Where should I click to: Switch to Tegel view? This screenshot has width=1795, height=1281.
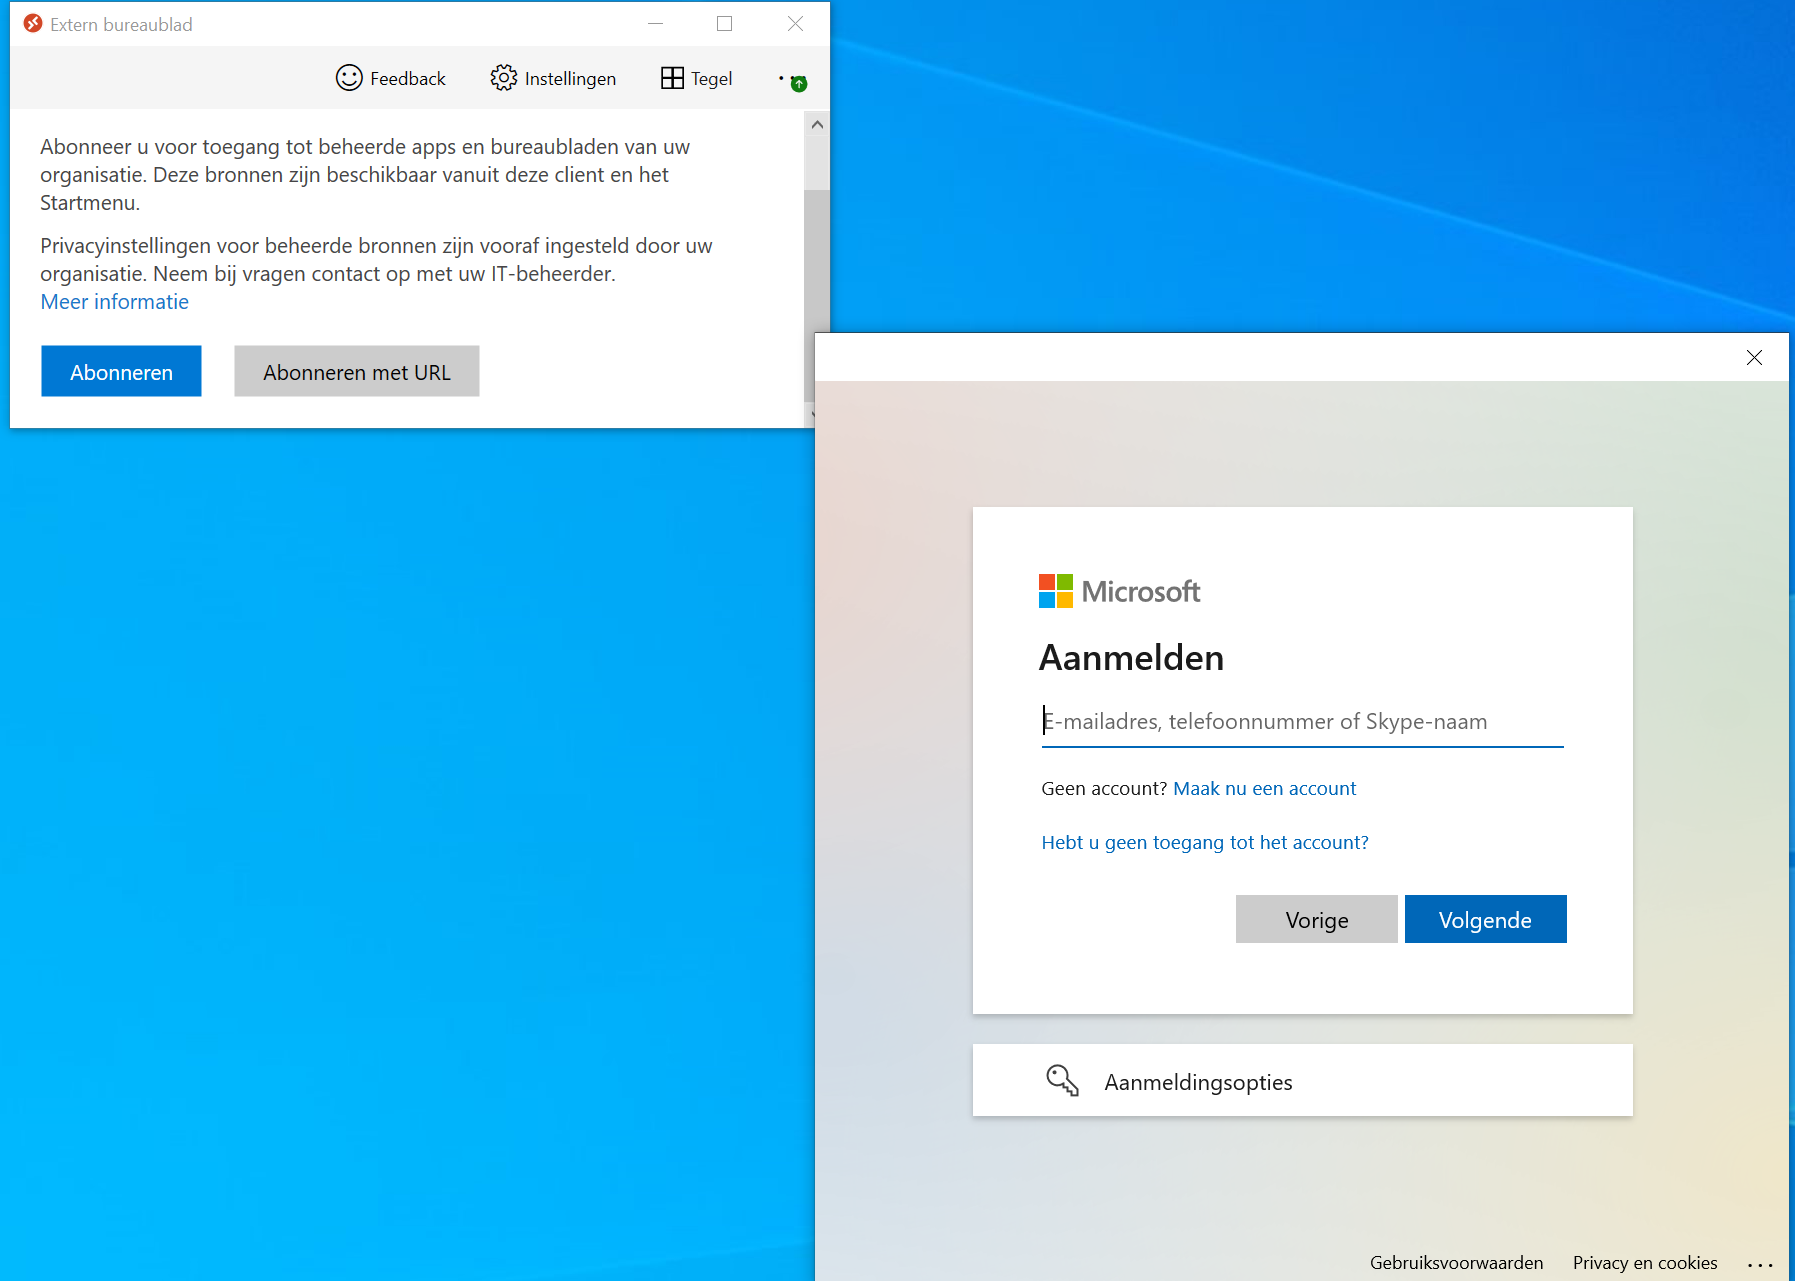pyautogui.click(x=697, y=78)
